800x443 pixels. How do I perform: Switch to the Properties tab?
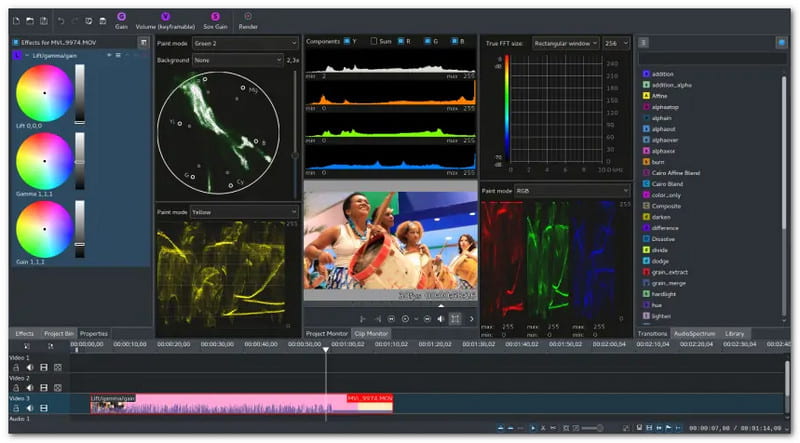pyautogui.click(x=94, y=333)
